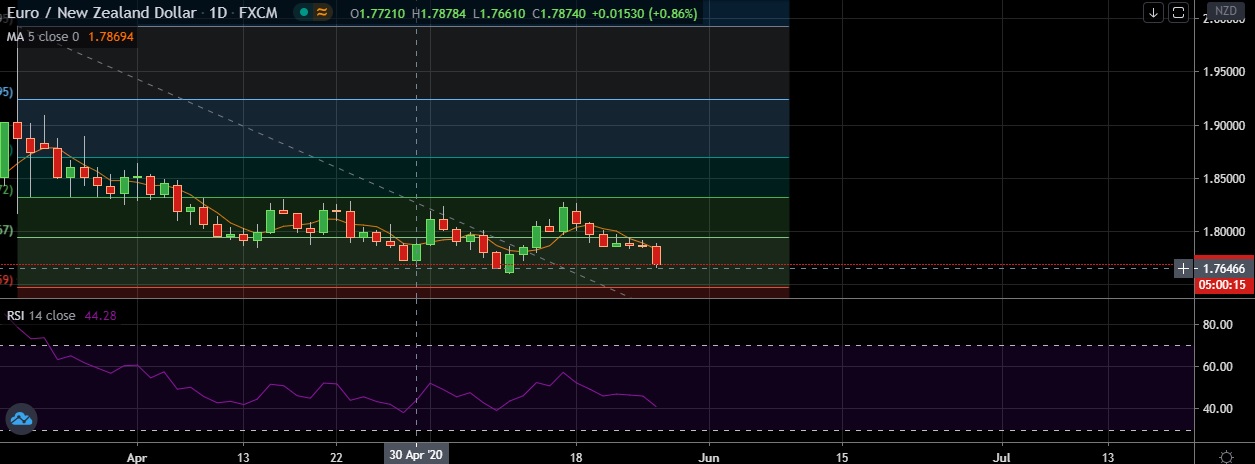
Task: Click the Apr label on the time axis
Action: click(139, 456)
